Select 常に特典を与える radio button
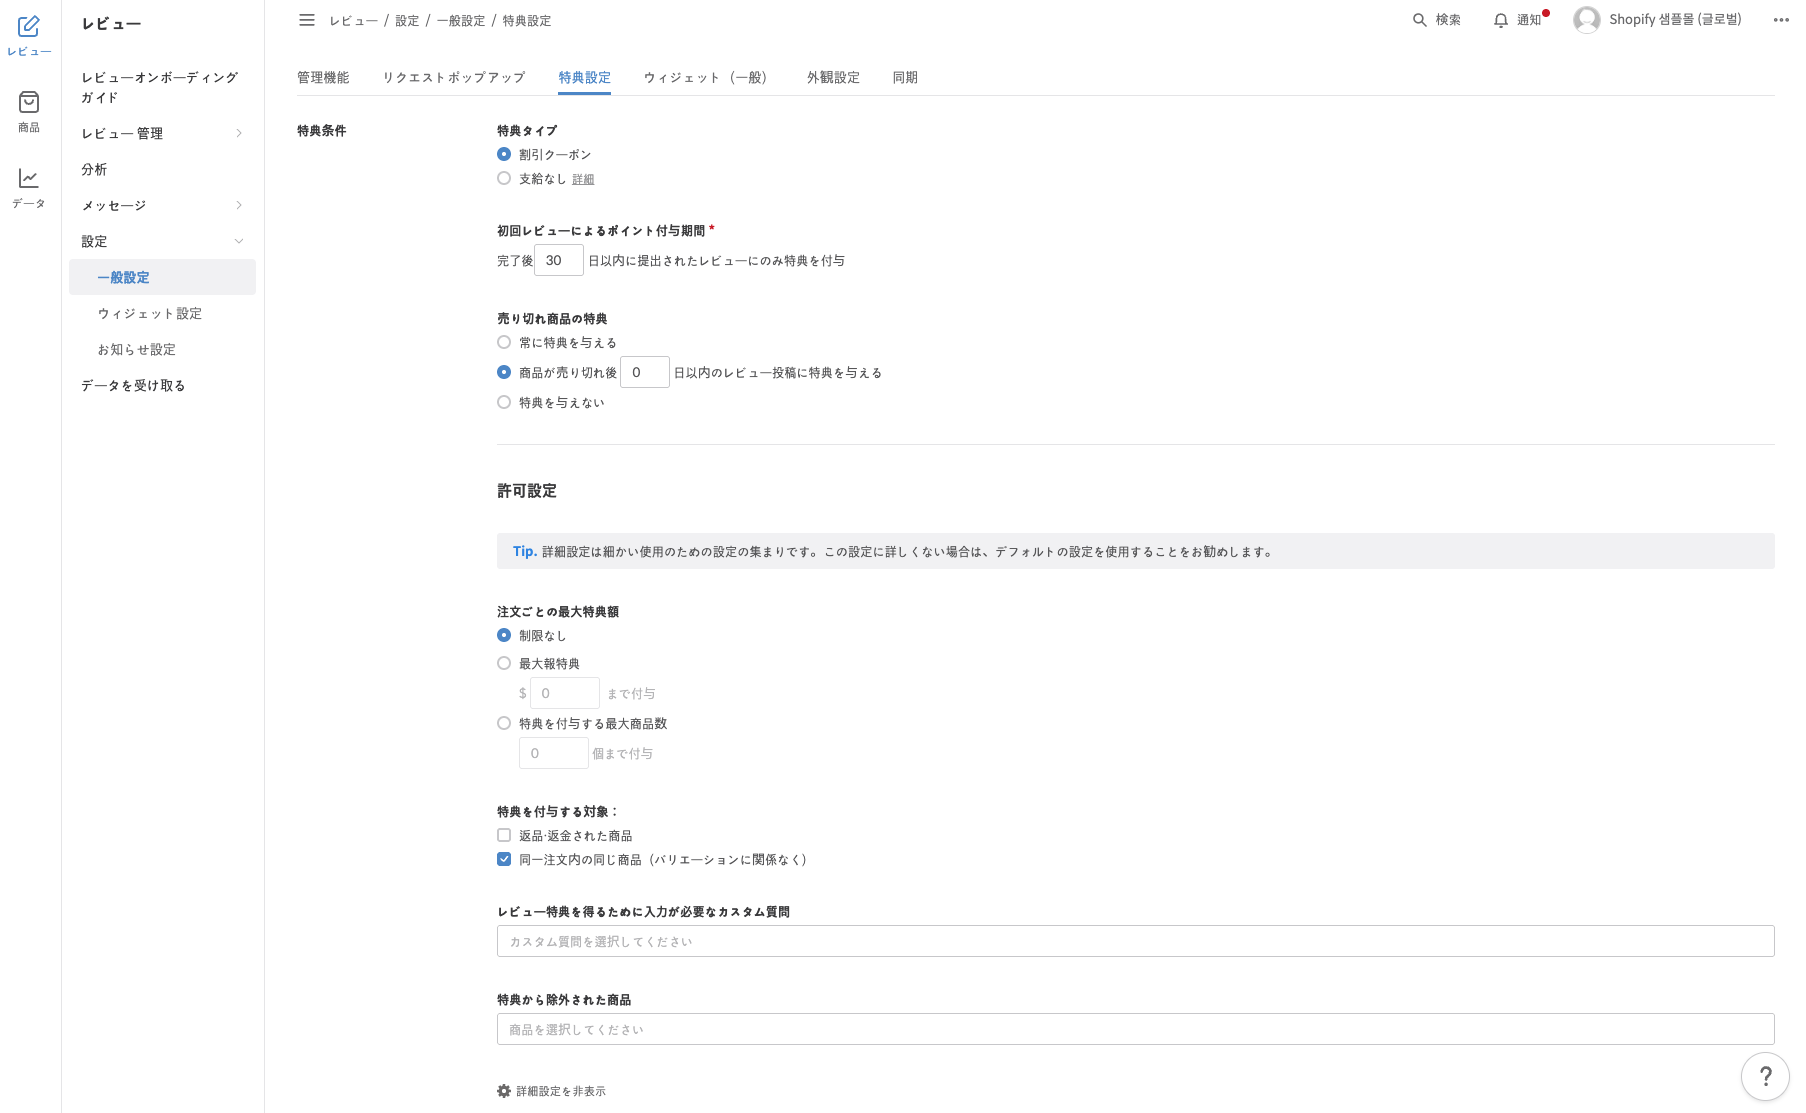This screenshot has width=1806, height=1113. 504,343
